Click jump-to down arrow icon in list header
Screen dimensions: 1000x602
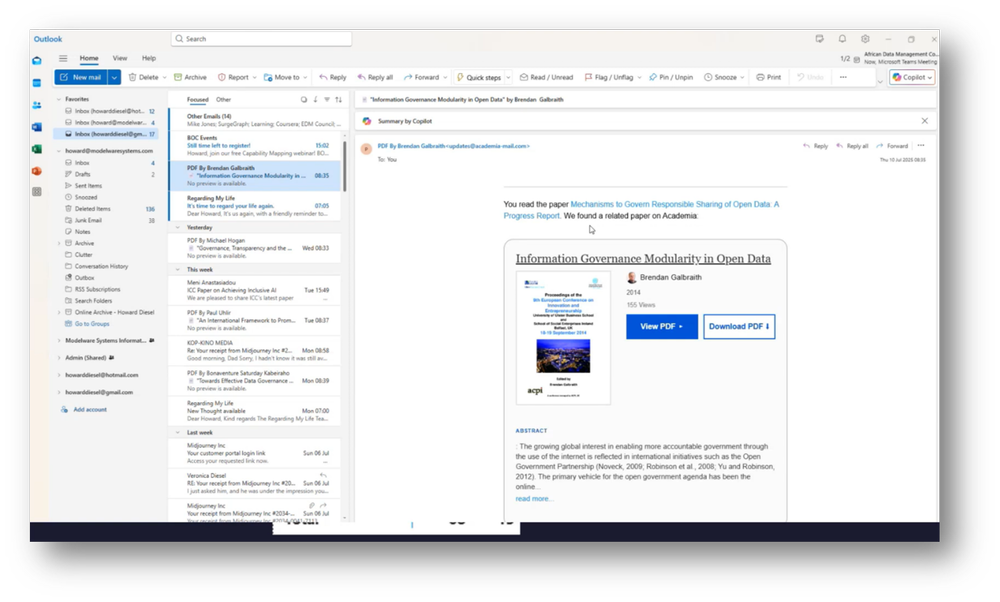pos(315,99)
